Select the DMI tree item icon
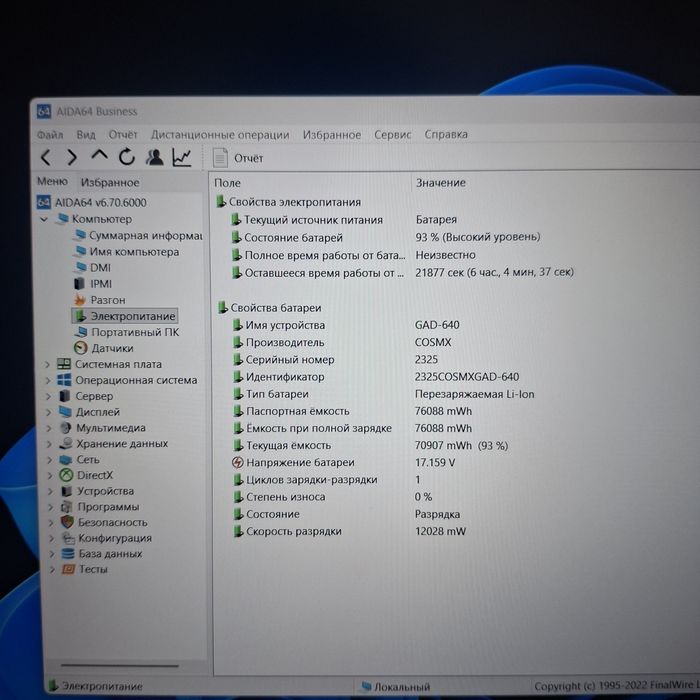The width and height of the screenshot is (700, 700). (80, 267)
